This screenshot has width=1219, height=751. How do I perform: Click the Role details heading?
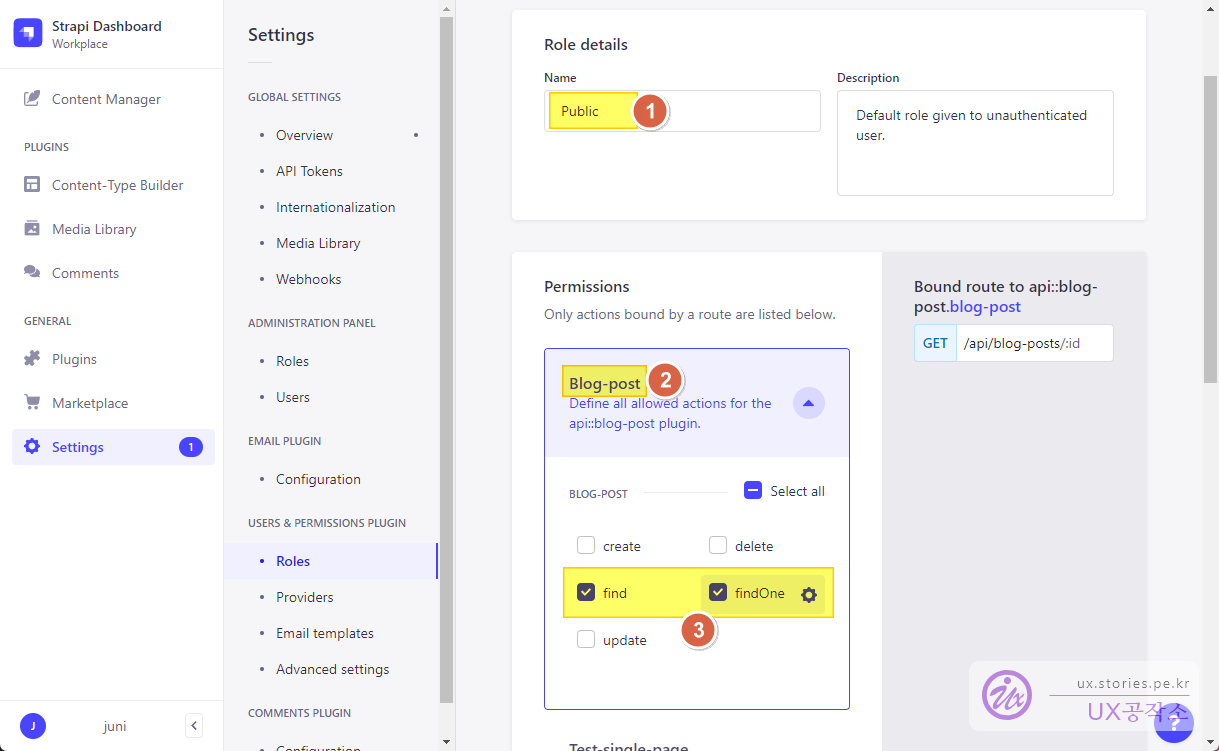586,44
